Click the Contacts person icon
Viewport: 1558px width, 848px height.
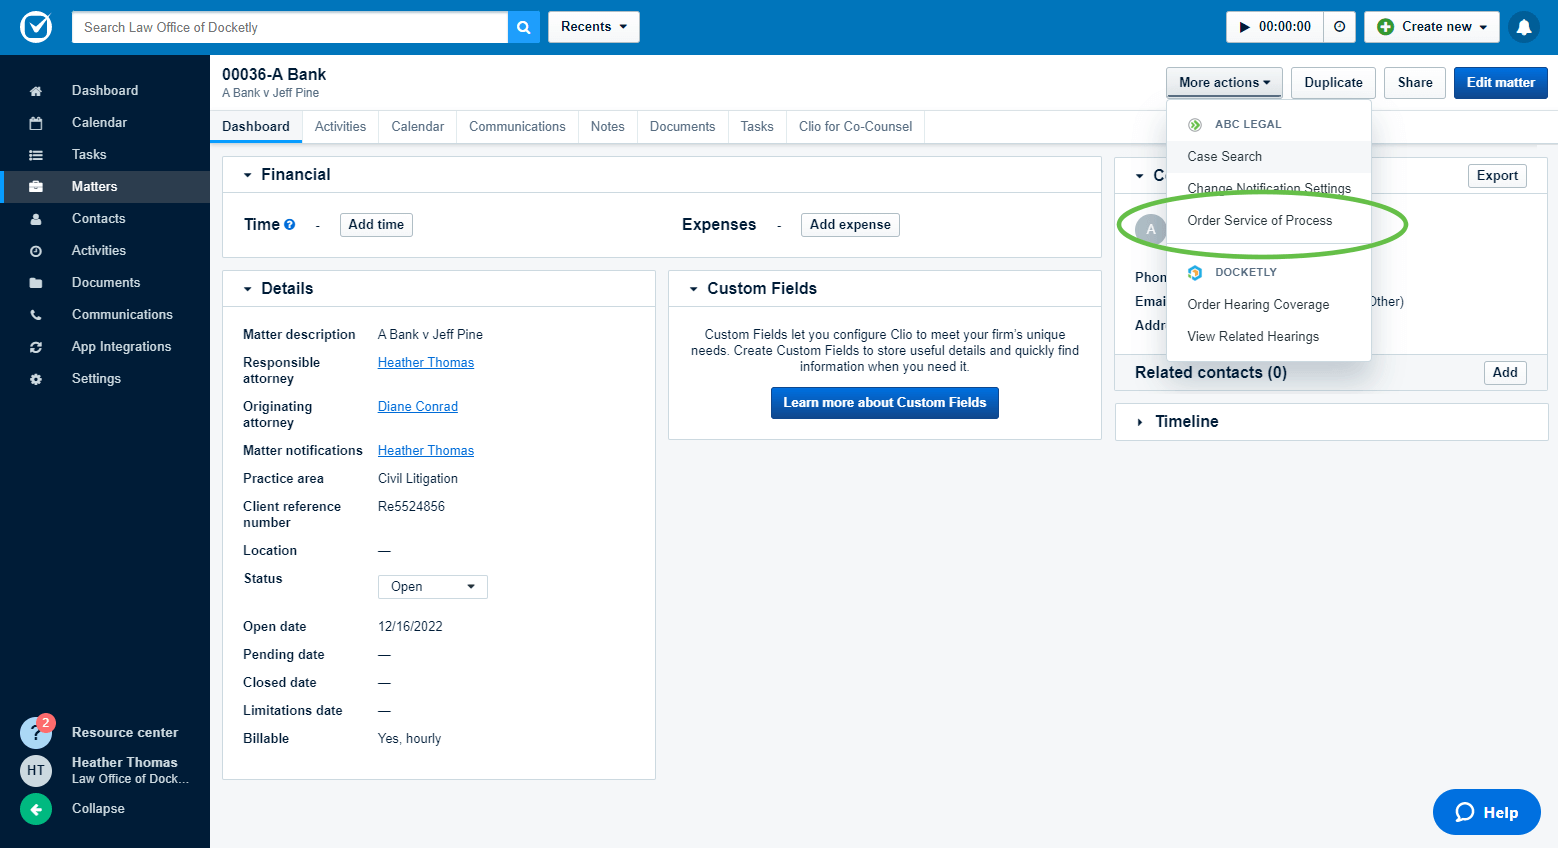[x=36, y=219]
